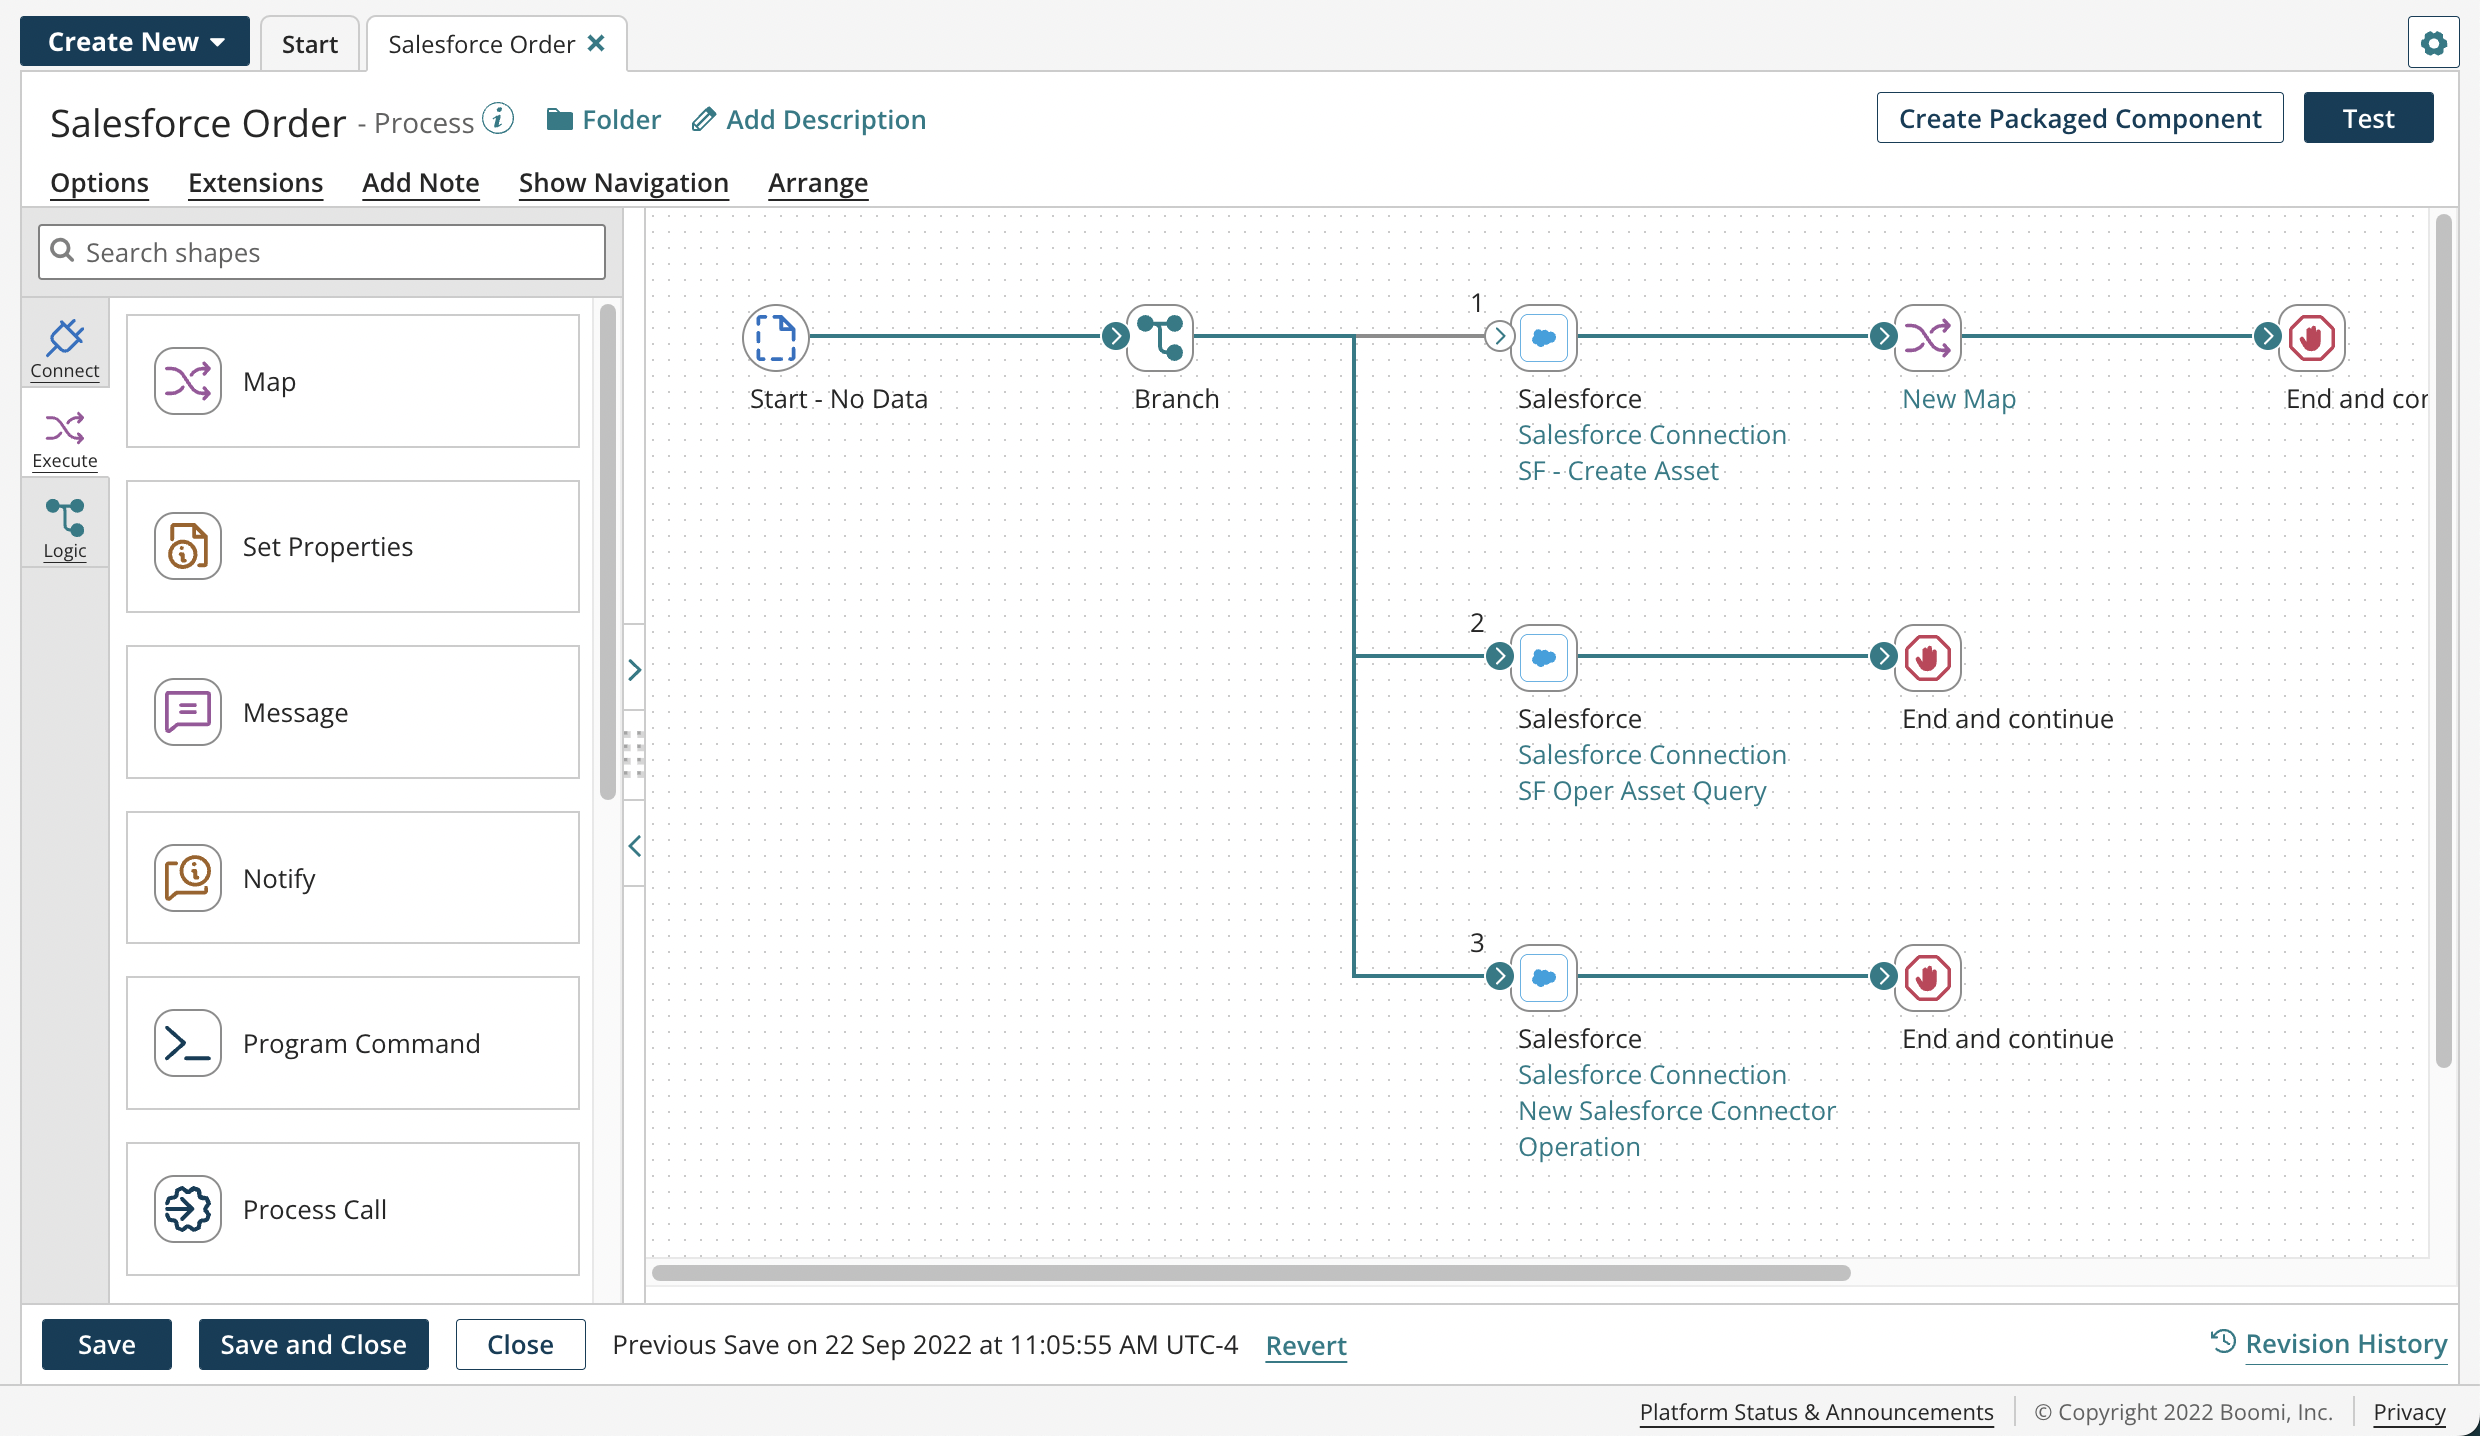
Task: Select the Execute shapes category
Action: (64, 437)
